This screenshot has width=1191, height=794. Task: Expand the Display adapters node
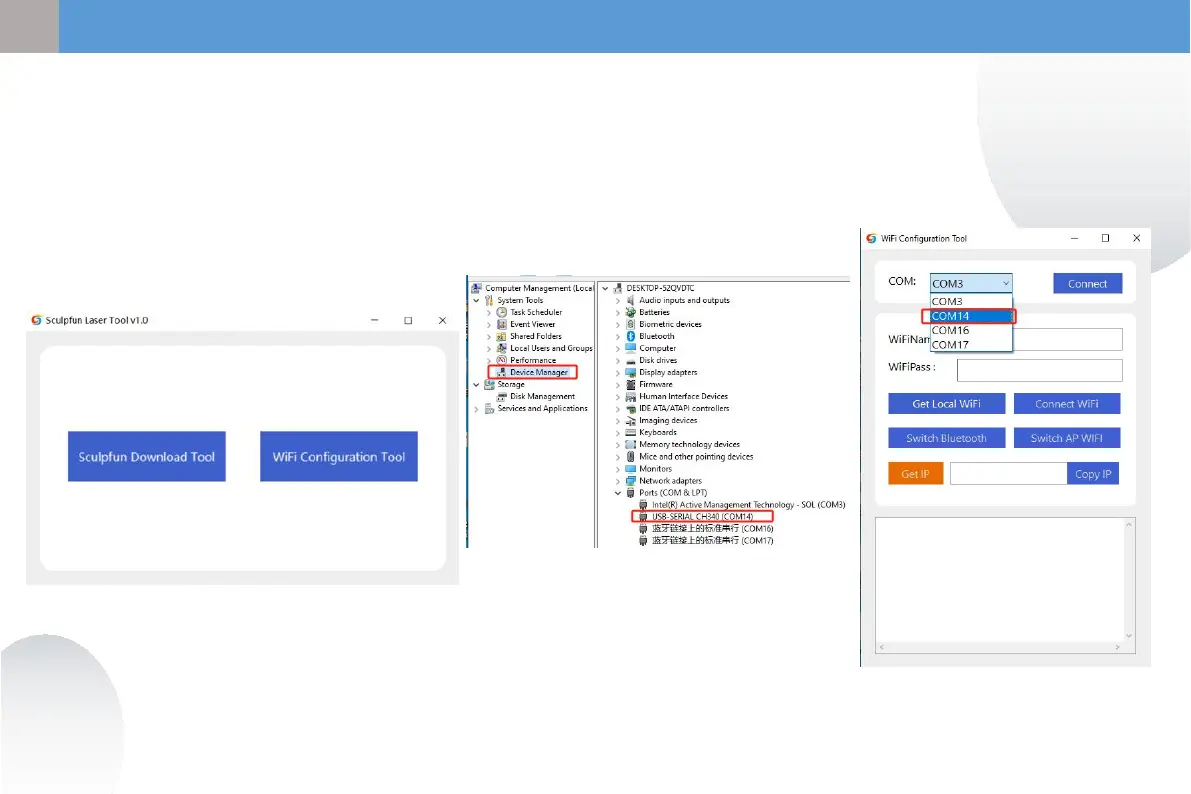point(618,372)
